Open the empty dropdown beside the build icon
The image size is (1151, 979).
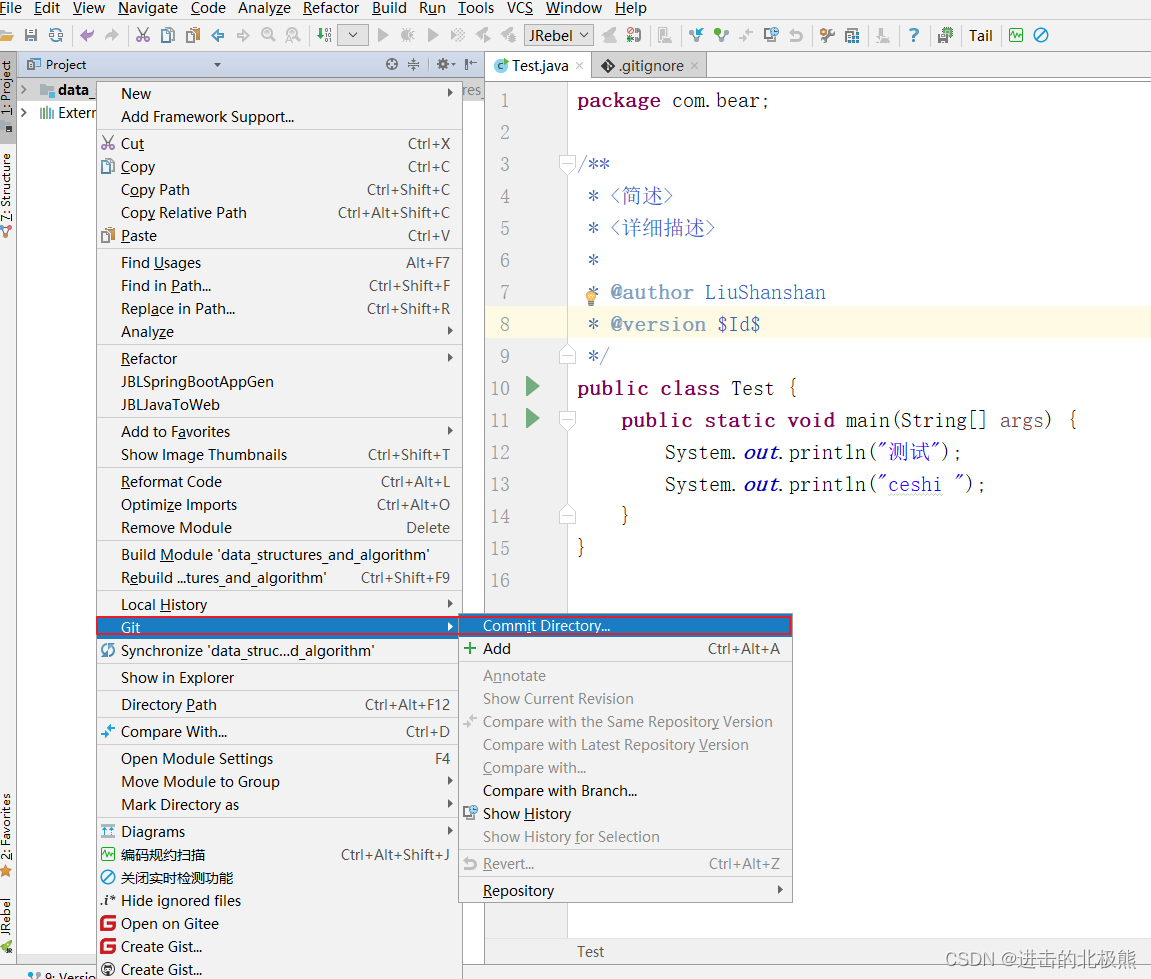point(353,35)
